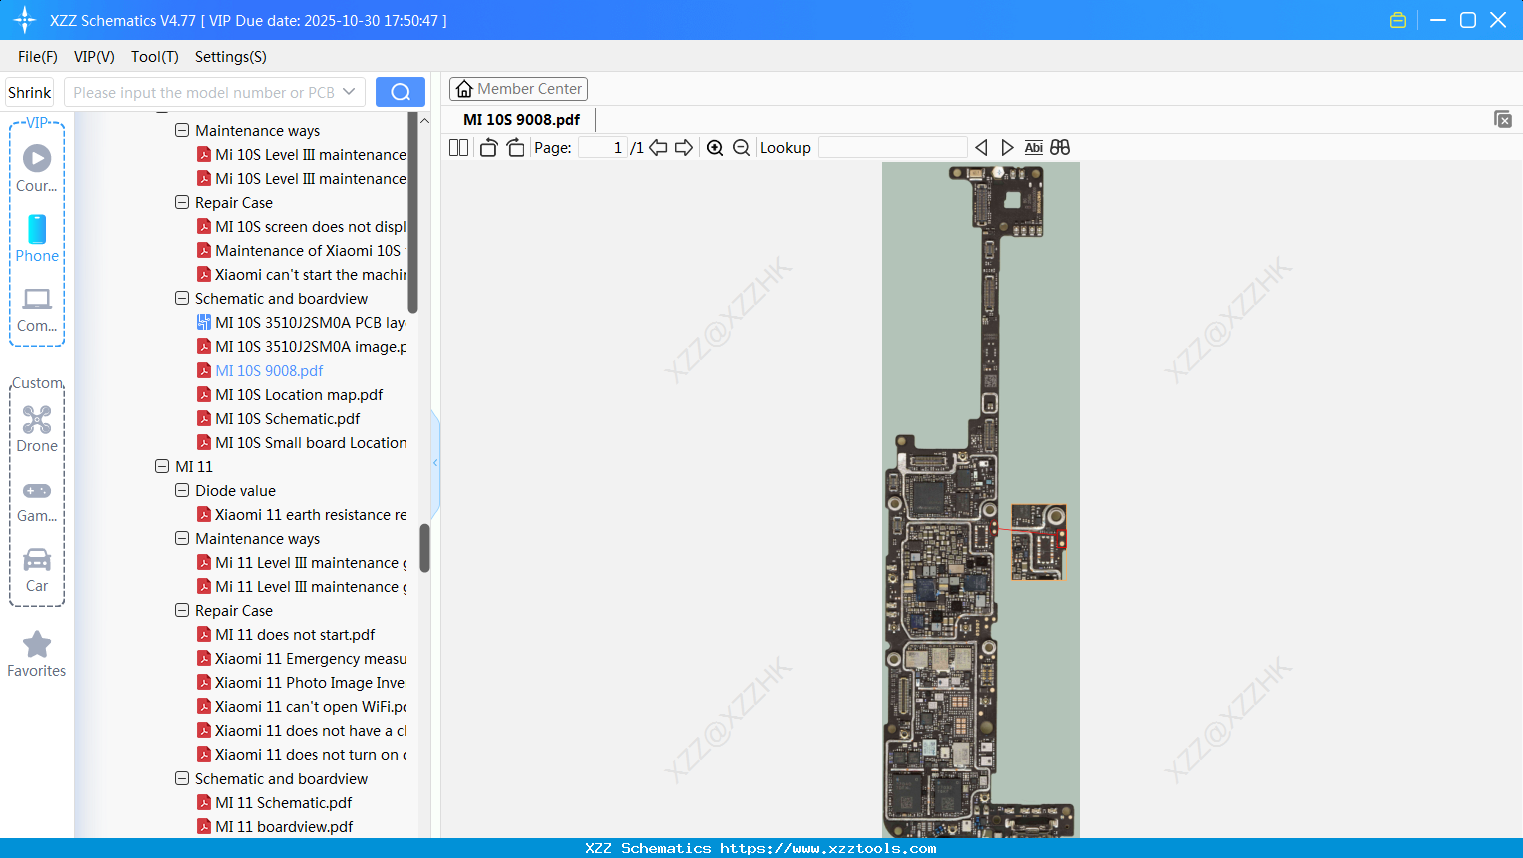
Task: Open the model number dropdown arrow
Action: (349, 92)
